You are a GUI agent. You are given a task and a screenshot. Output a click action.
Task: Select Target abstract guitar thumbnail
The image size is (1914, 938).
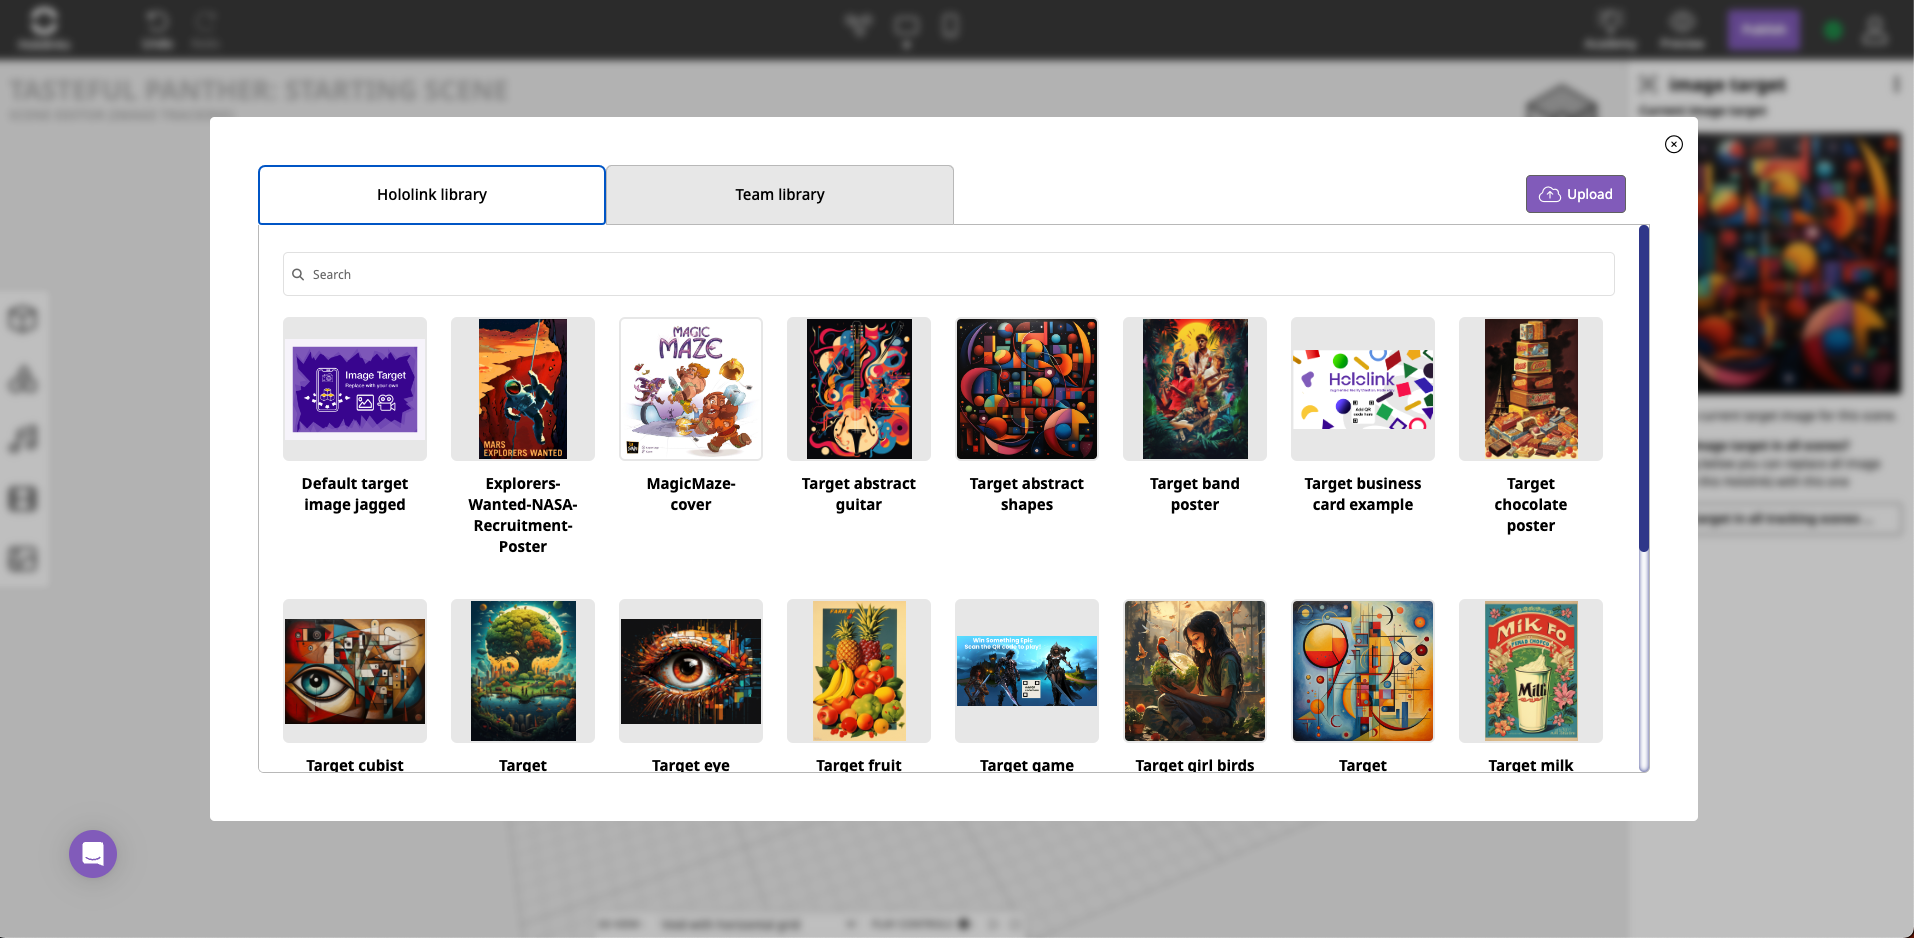(x=859, y=389)
